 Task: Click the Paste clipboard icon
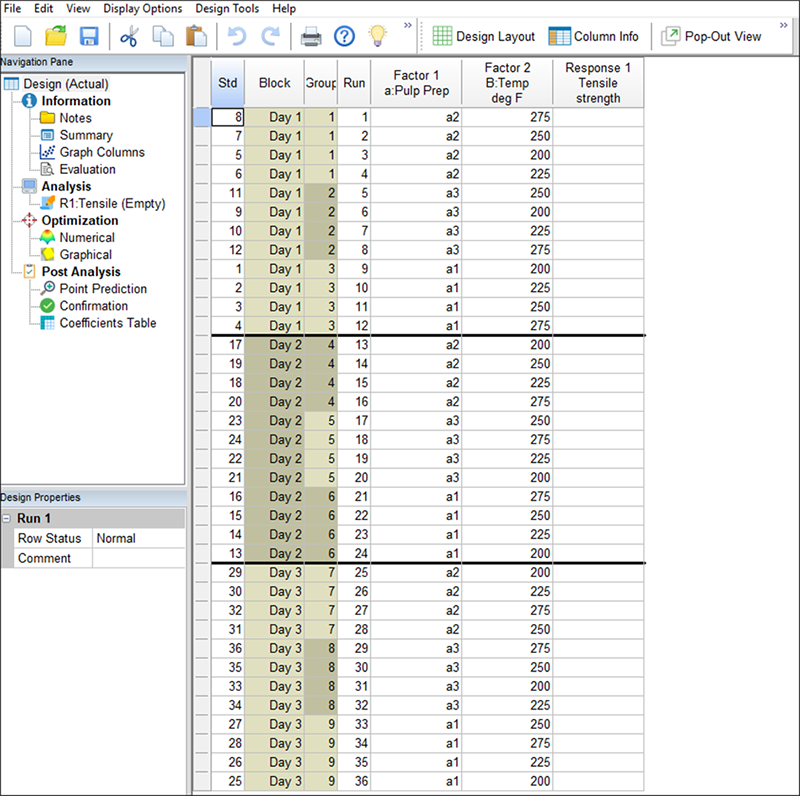point(197,37)
